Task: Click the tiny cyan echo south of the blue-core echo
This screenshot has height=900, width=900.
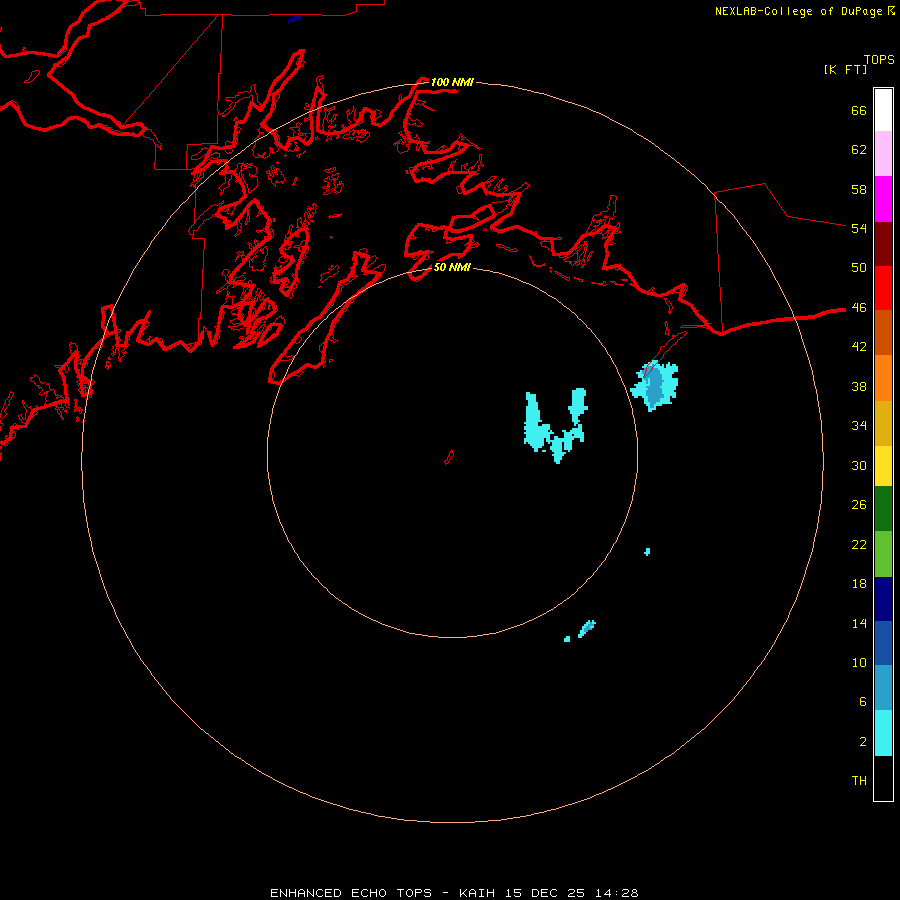Action: pos(647,552)
